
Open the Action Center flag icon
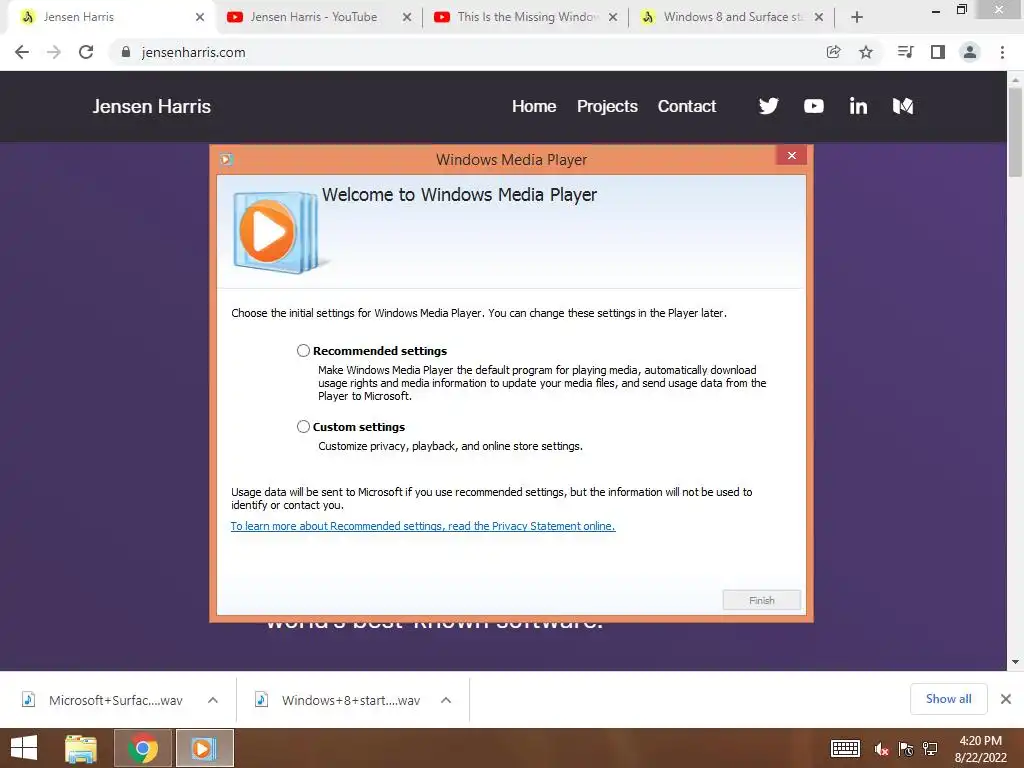(x=906, y=749)
